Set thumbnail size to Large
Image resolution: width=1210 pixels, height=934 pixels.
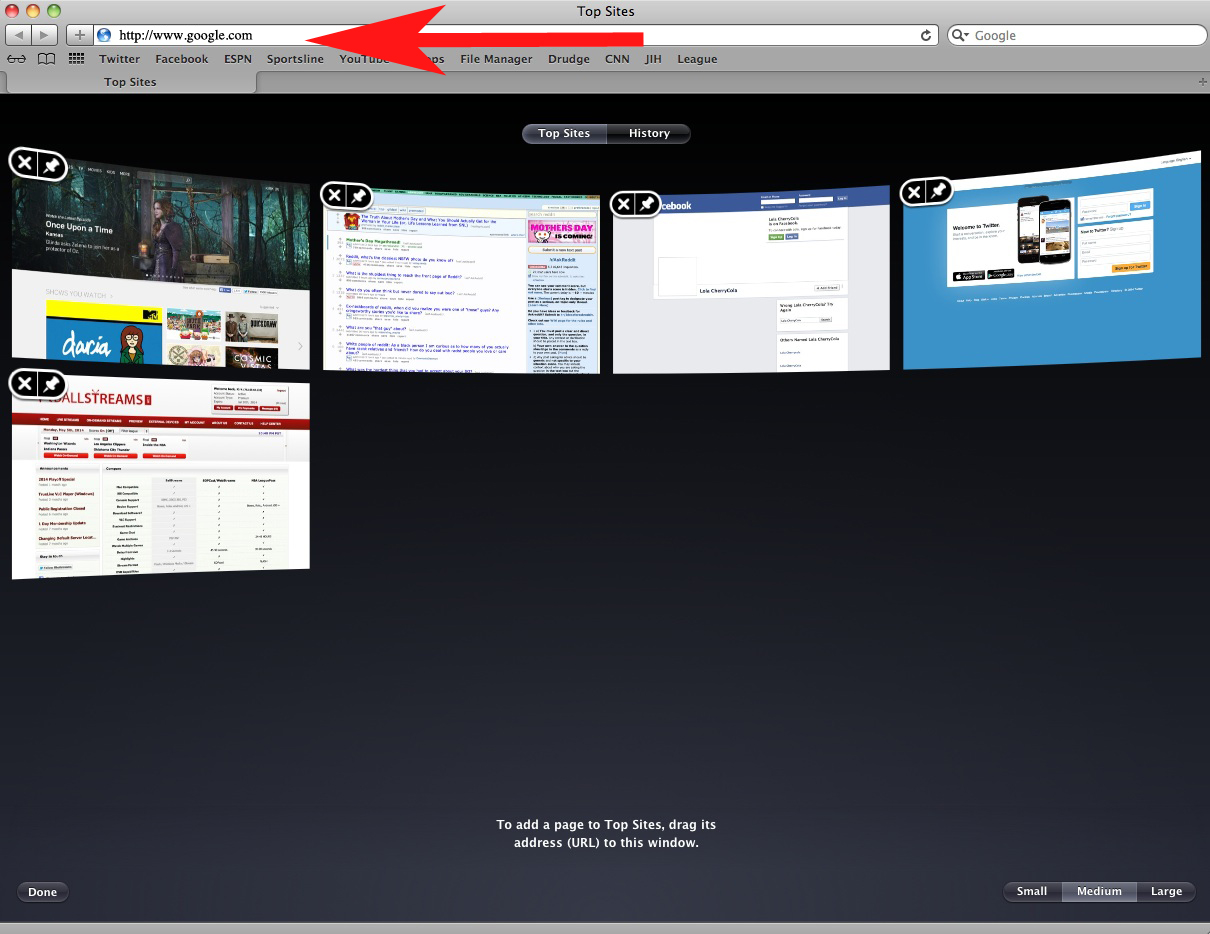(x=1166, y=891)
